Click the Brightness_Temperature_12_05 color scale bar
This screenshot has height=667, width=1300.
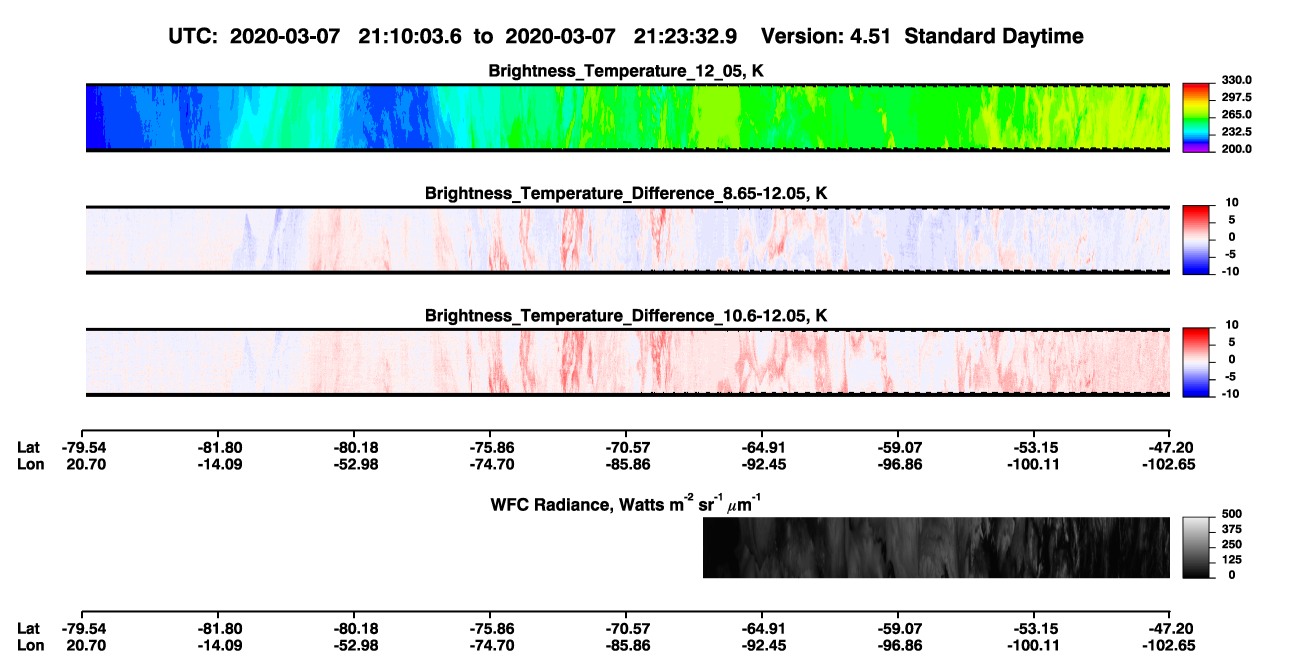tap(1195, 118)
